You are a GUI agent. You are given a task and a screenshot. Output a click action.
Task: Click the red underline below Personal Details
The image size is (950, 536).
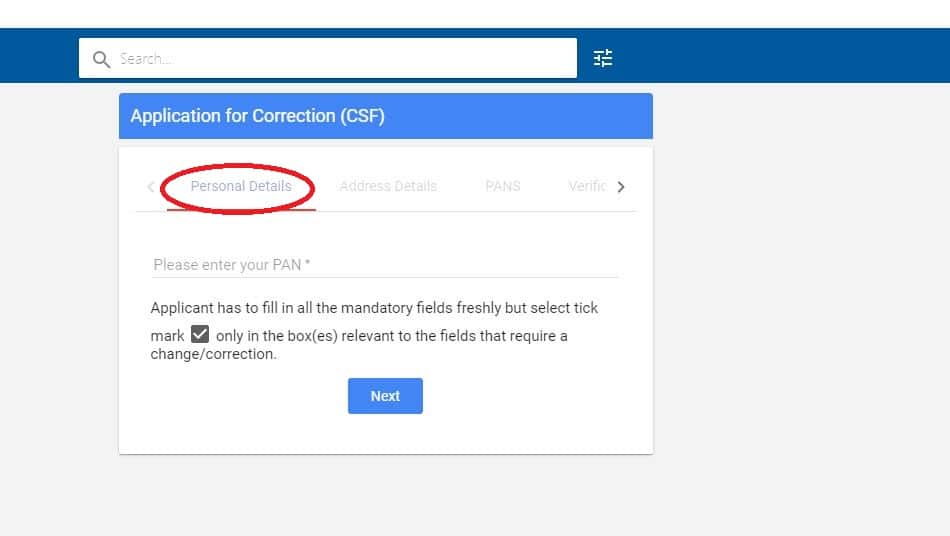241,210
